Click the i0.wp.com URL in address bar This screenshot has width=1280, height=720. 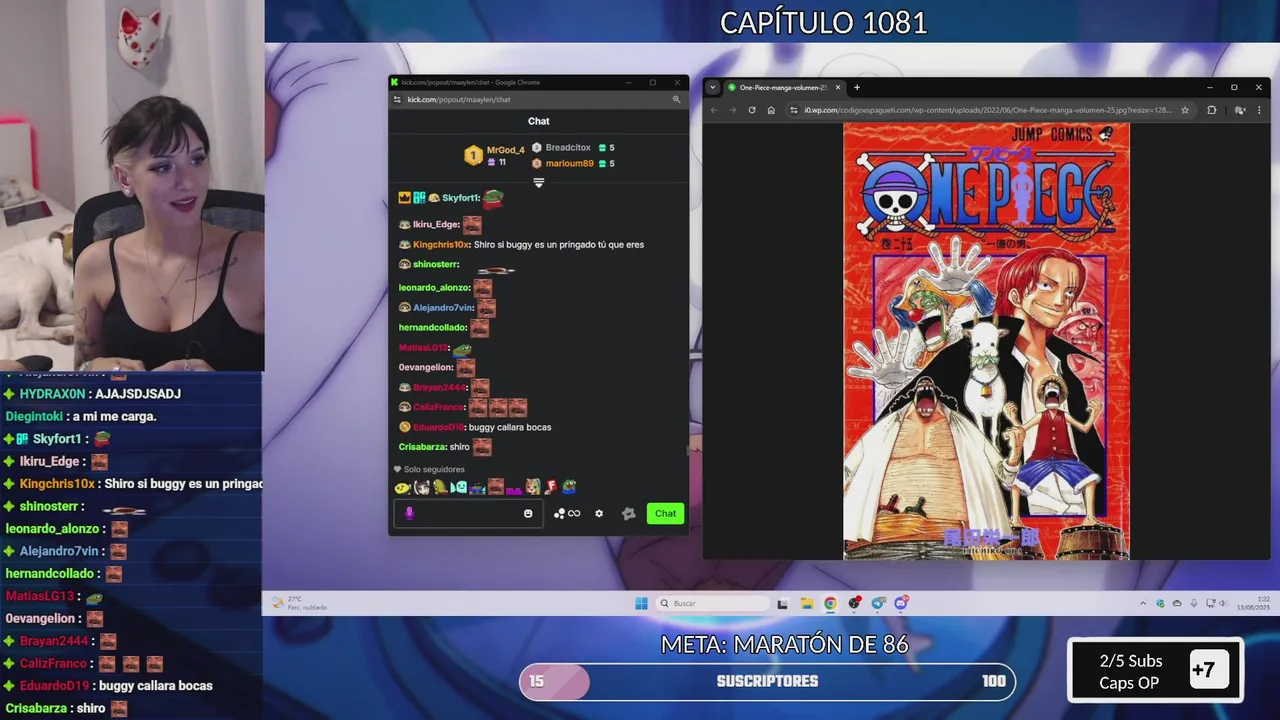(x=987, y=110)
